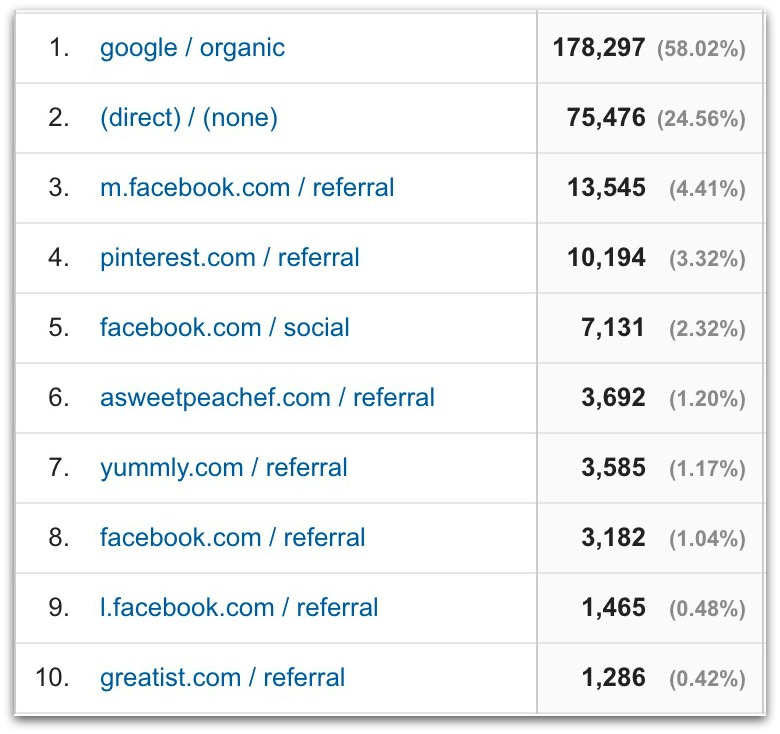Viewport: 780px width, 734px height.
Task: Click the 13,545 sessions figure
Action: [605, 188]
